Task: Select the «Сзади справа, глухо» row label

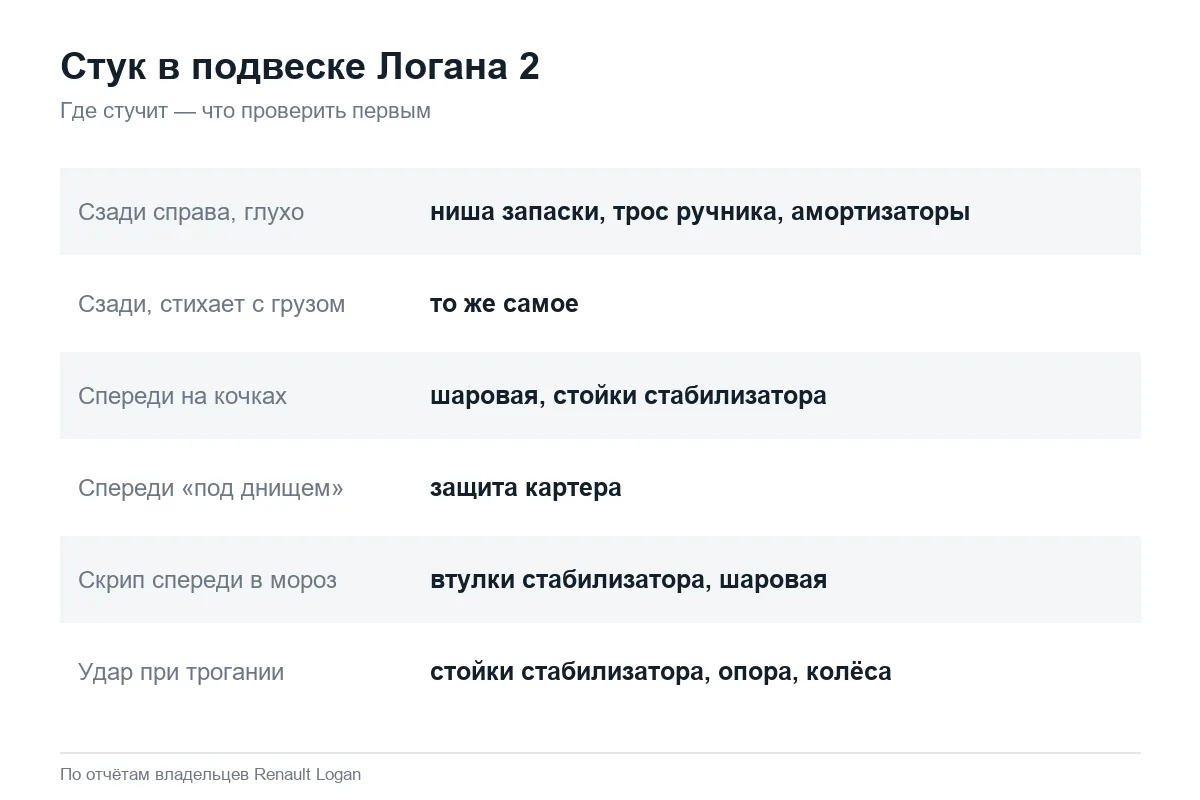Action: coord(191,212)
